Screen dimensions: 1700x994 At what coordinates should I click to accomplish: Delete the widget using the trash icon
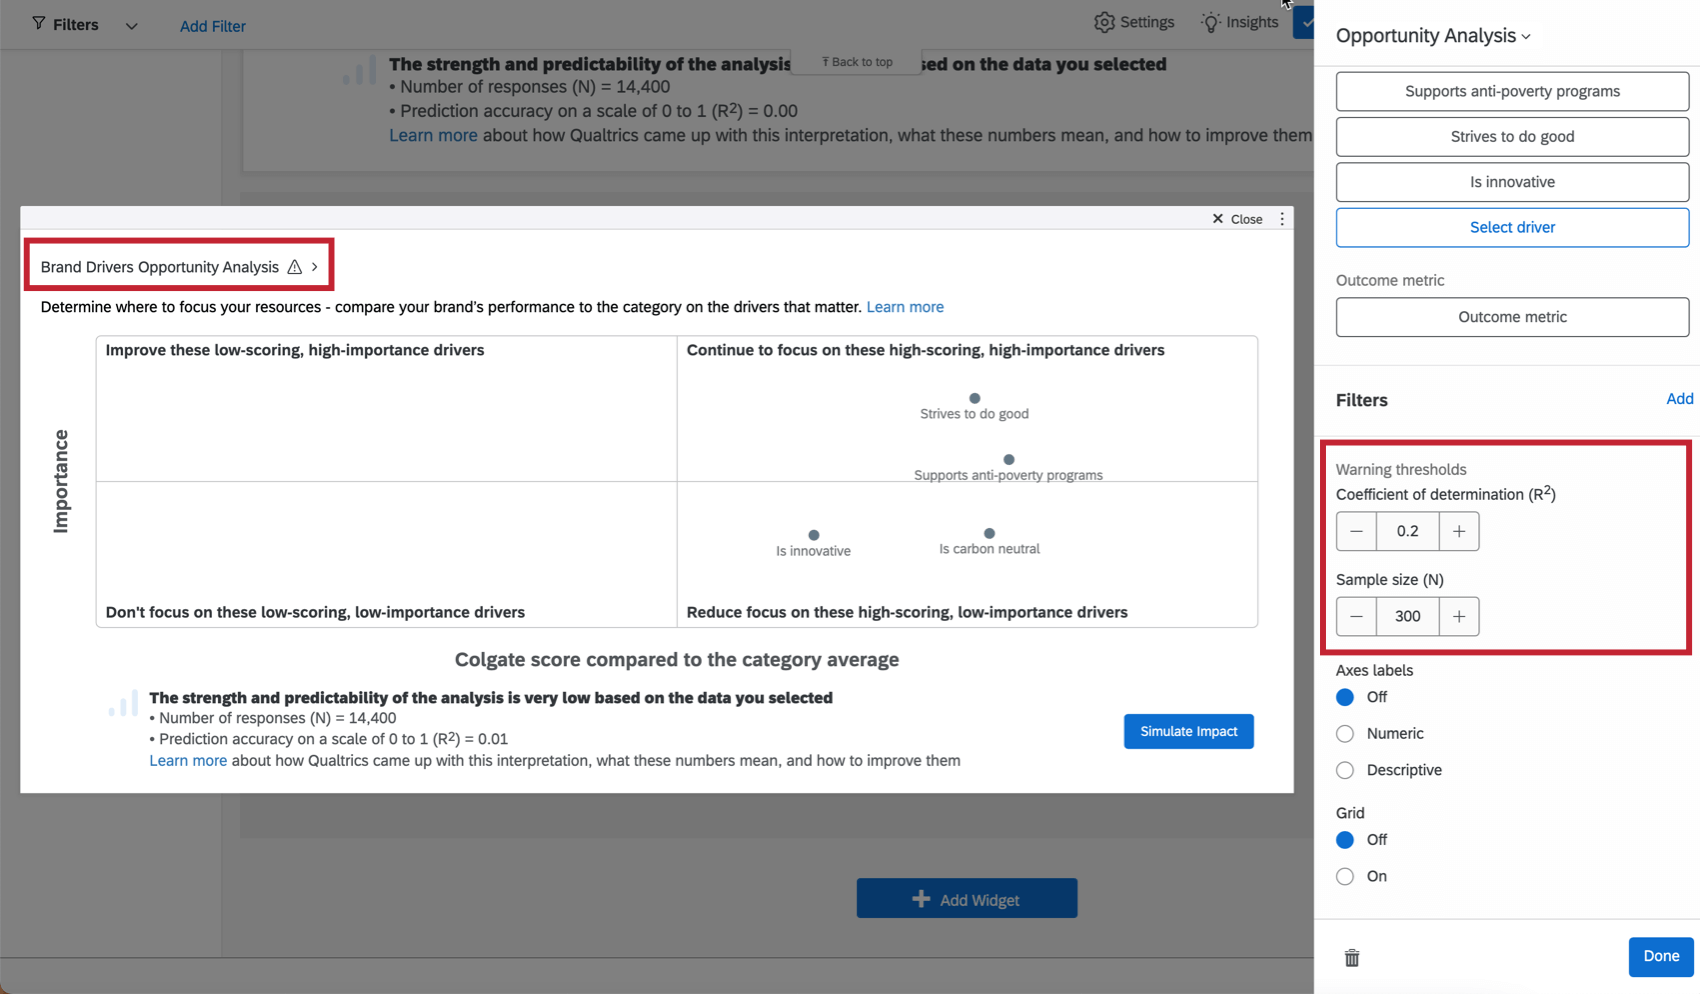[x=1351, y=957]
